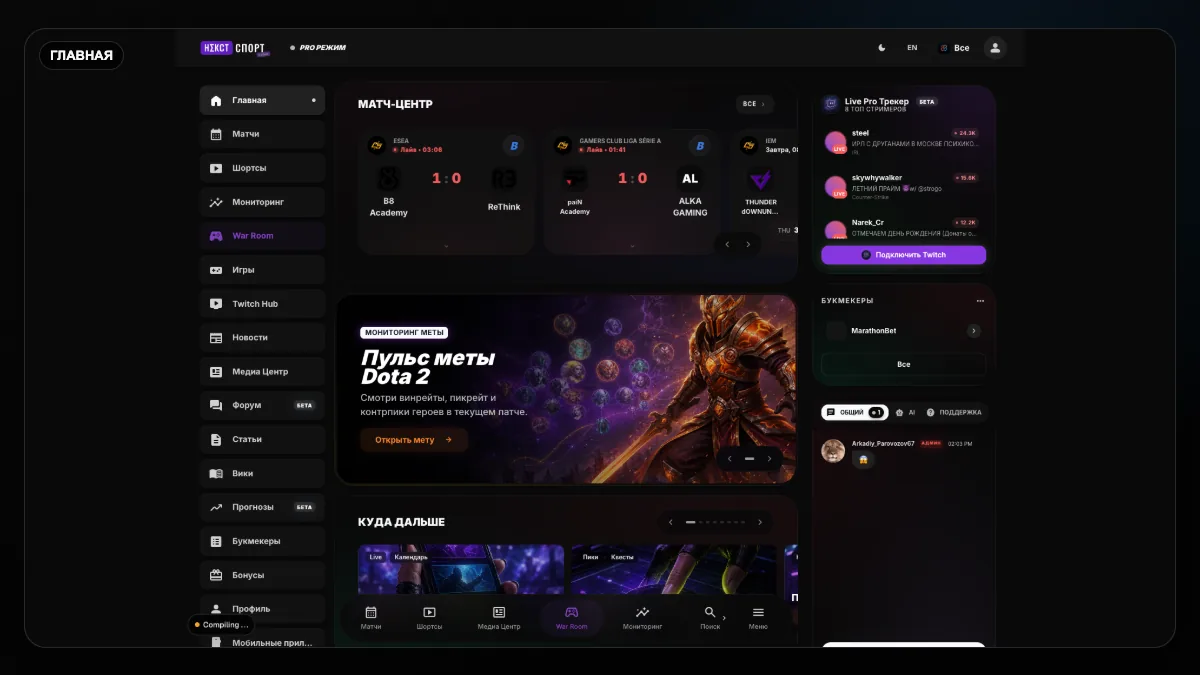The width and height of the screenshot is (1200, 675).
Task: Click Arkadiy_Parovozov67 avatar in chat
Action: [833, 451]
